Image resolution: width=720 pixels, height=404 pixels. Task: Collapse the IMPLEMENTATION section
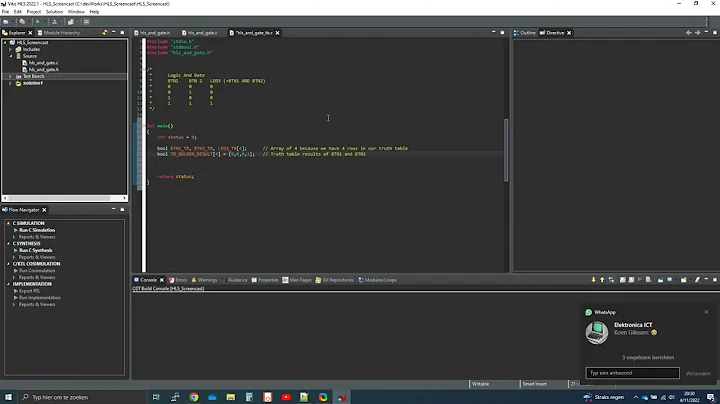pyautogui.click(x=8, y=284)
